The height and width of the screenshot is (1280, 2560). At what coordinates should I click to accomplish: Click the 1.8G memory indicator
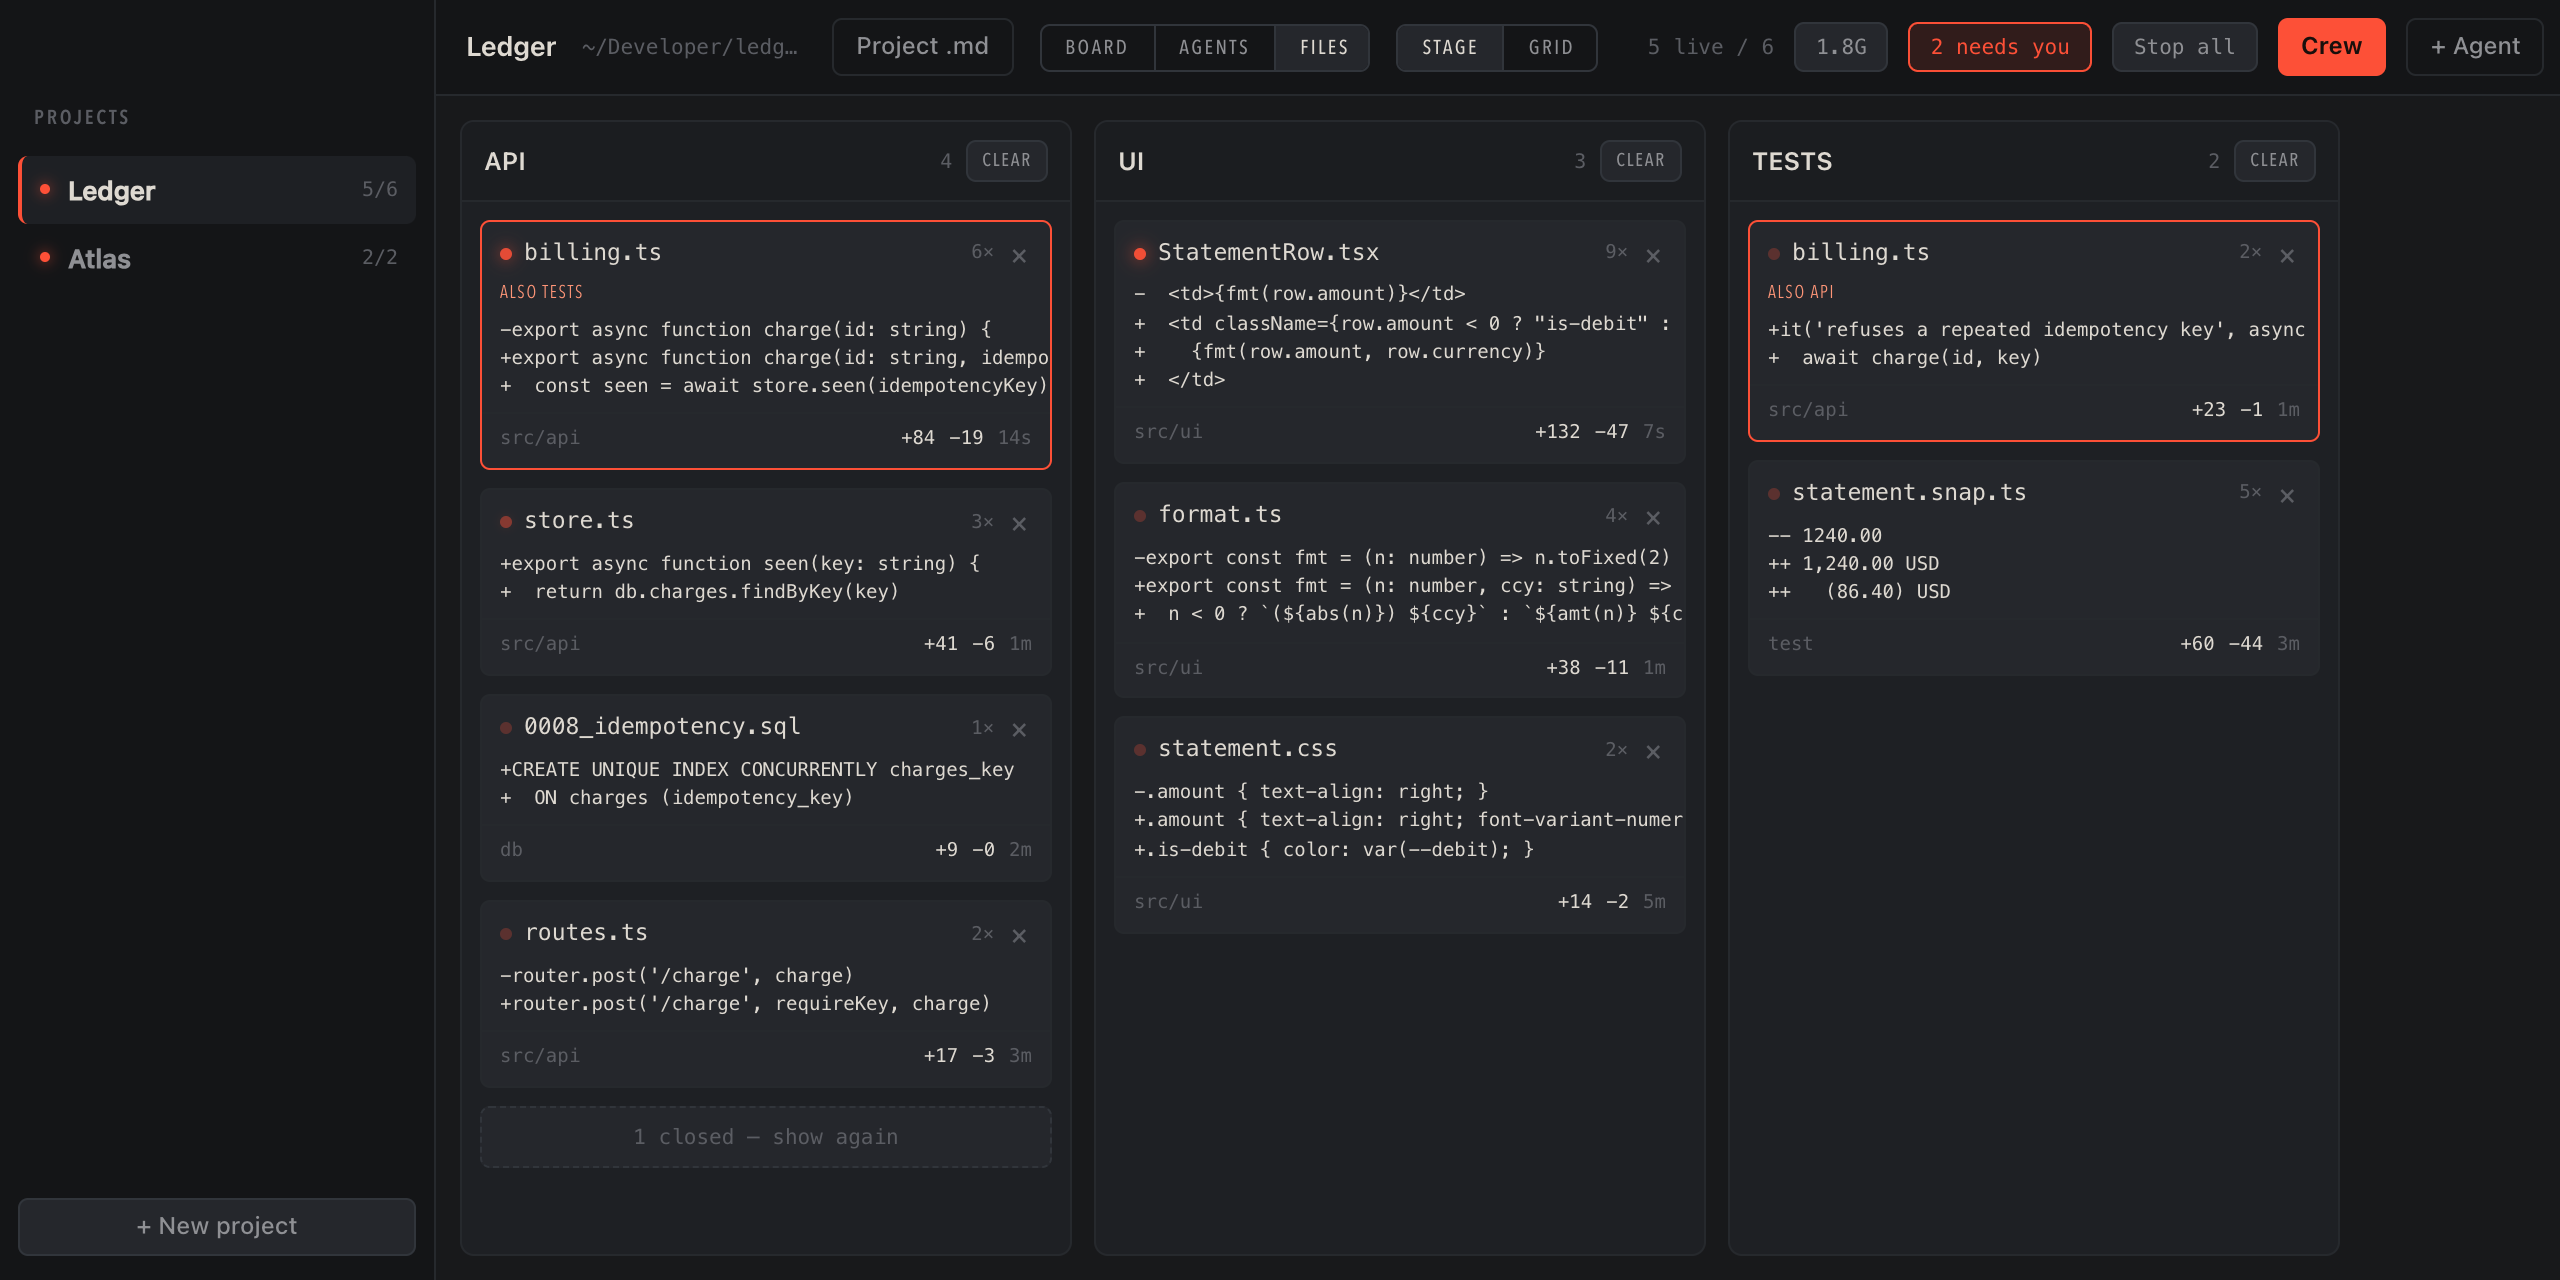1841,47
